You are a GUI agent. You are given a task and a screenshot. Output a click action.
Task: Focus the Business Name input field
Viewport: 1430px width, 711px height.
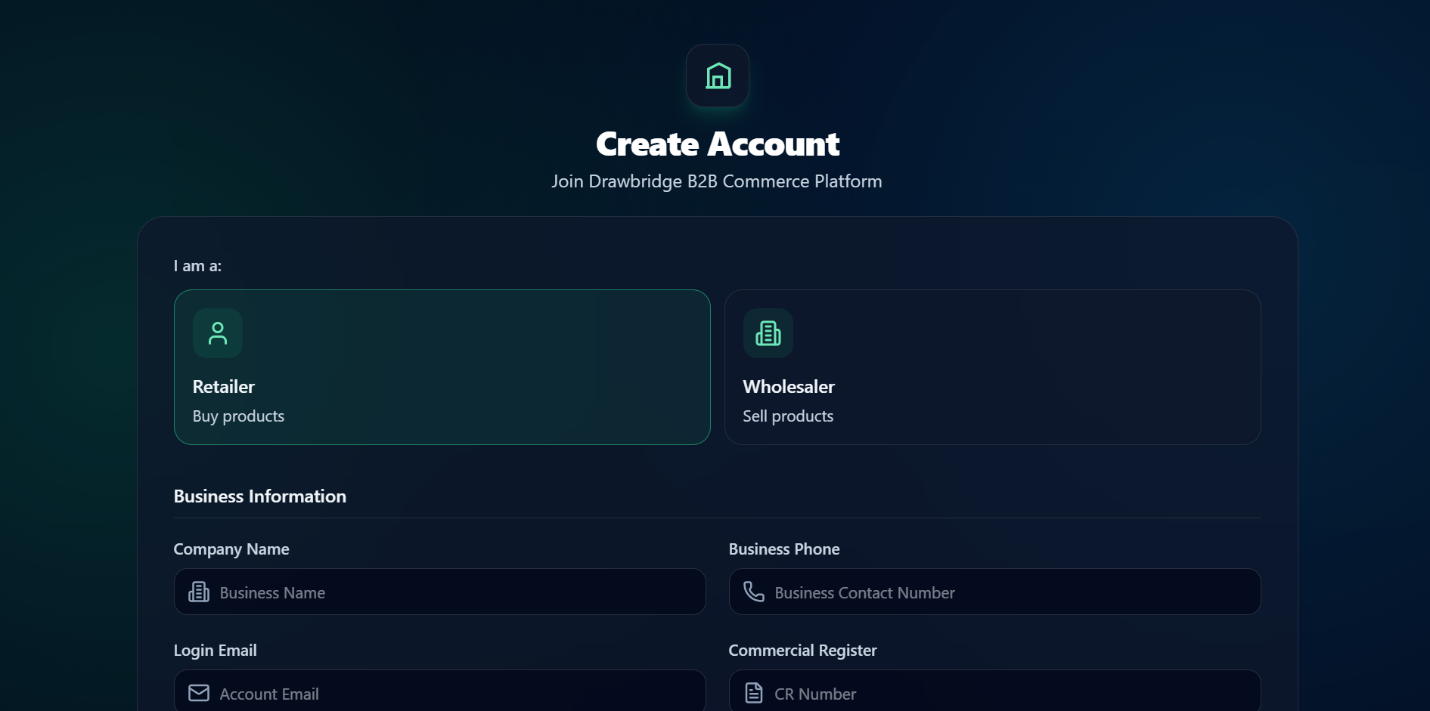click(440, 592)
